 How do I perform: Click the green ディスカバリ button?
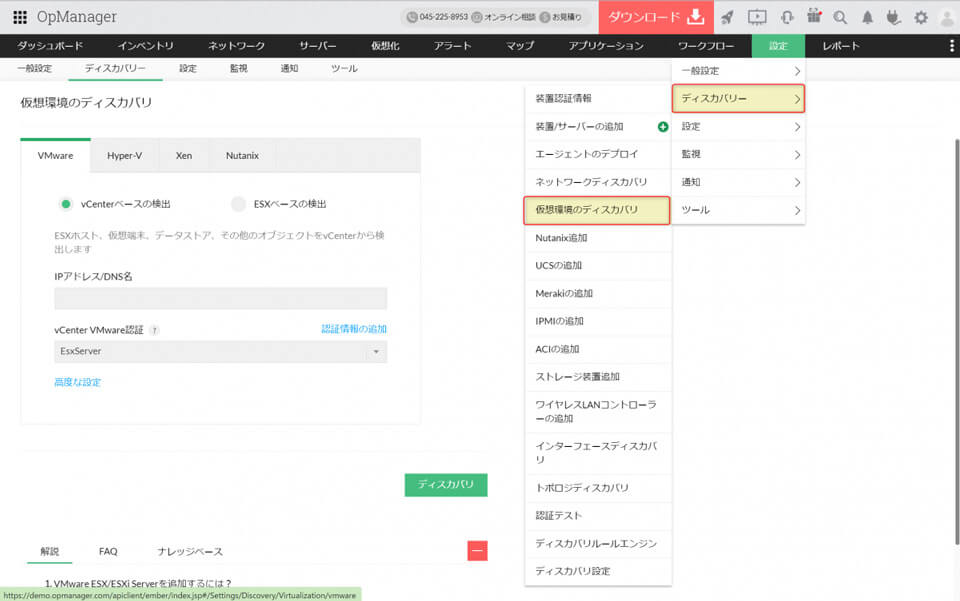pyautogui.click(x=446, y=484)
